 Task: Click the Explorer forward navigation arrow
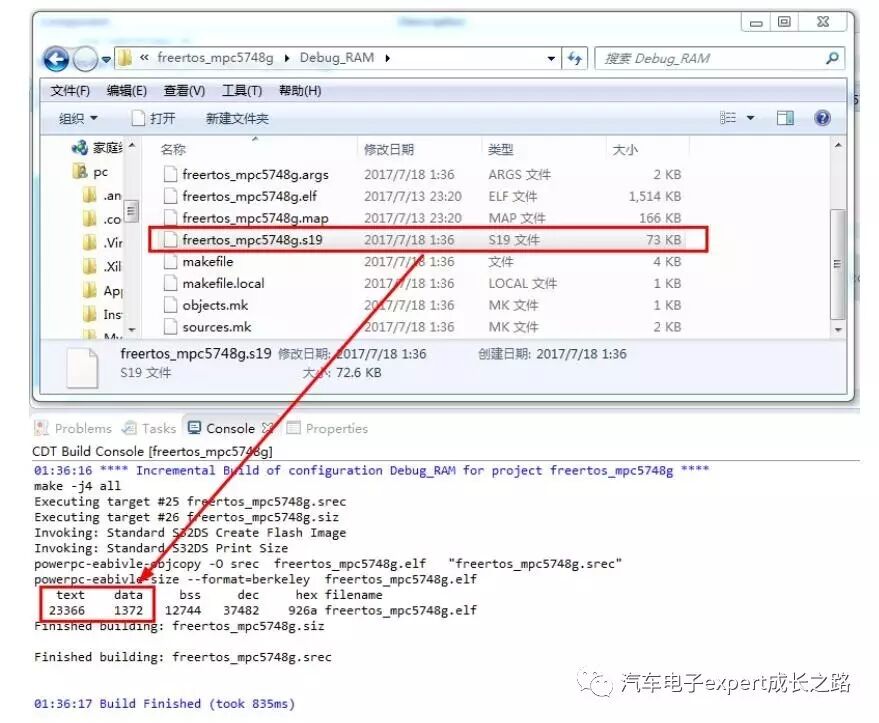point(85,59)
